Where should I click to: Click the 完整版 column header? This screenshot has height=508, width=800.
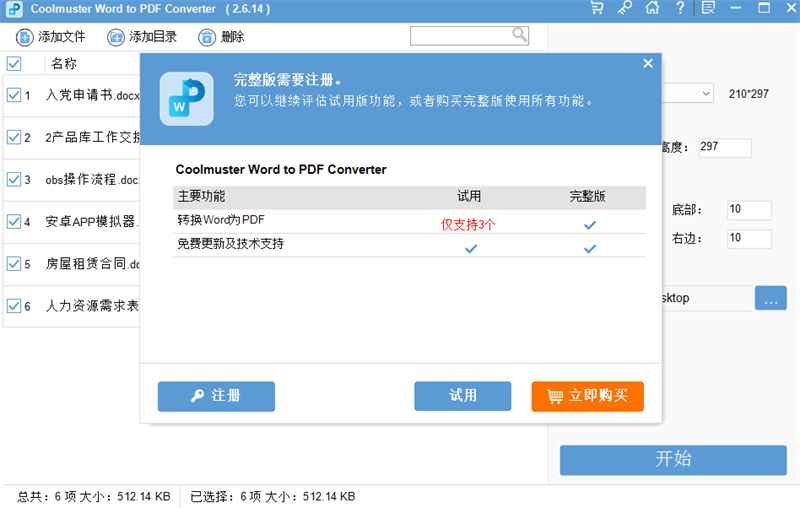pos(587,196)
